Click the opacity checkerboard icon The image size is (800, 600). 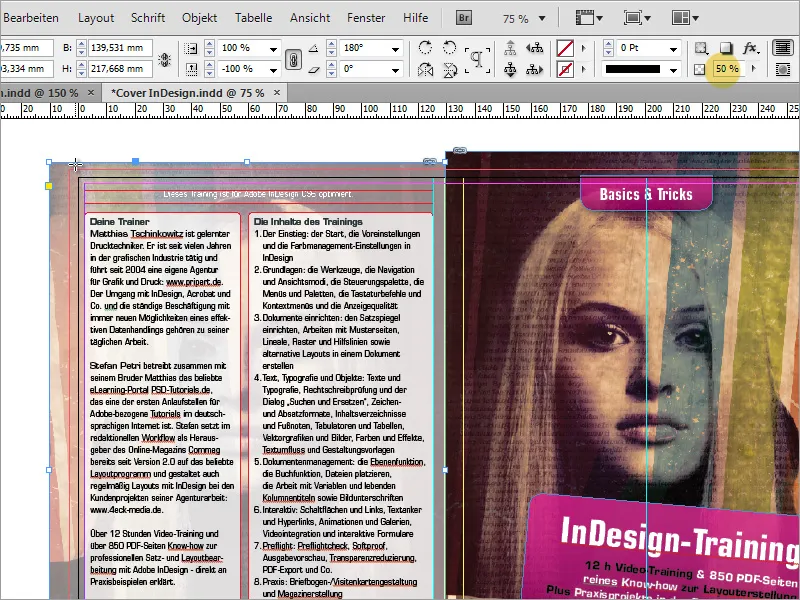(699, 69)
